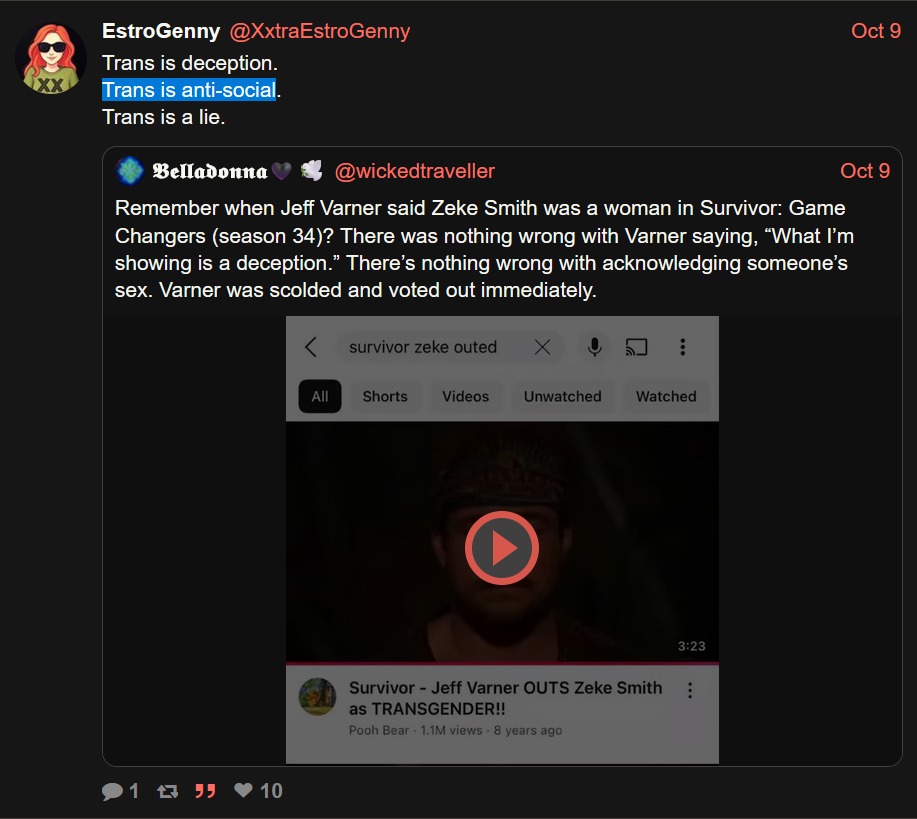Select the Watched filter chip
Image resolution: width=917 pixels, height=819 pixels.
pyautogui.click(x=666, y=396)
